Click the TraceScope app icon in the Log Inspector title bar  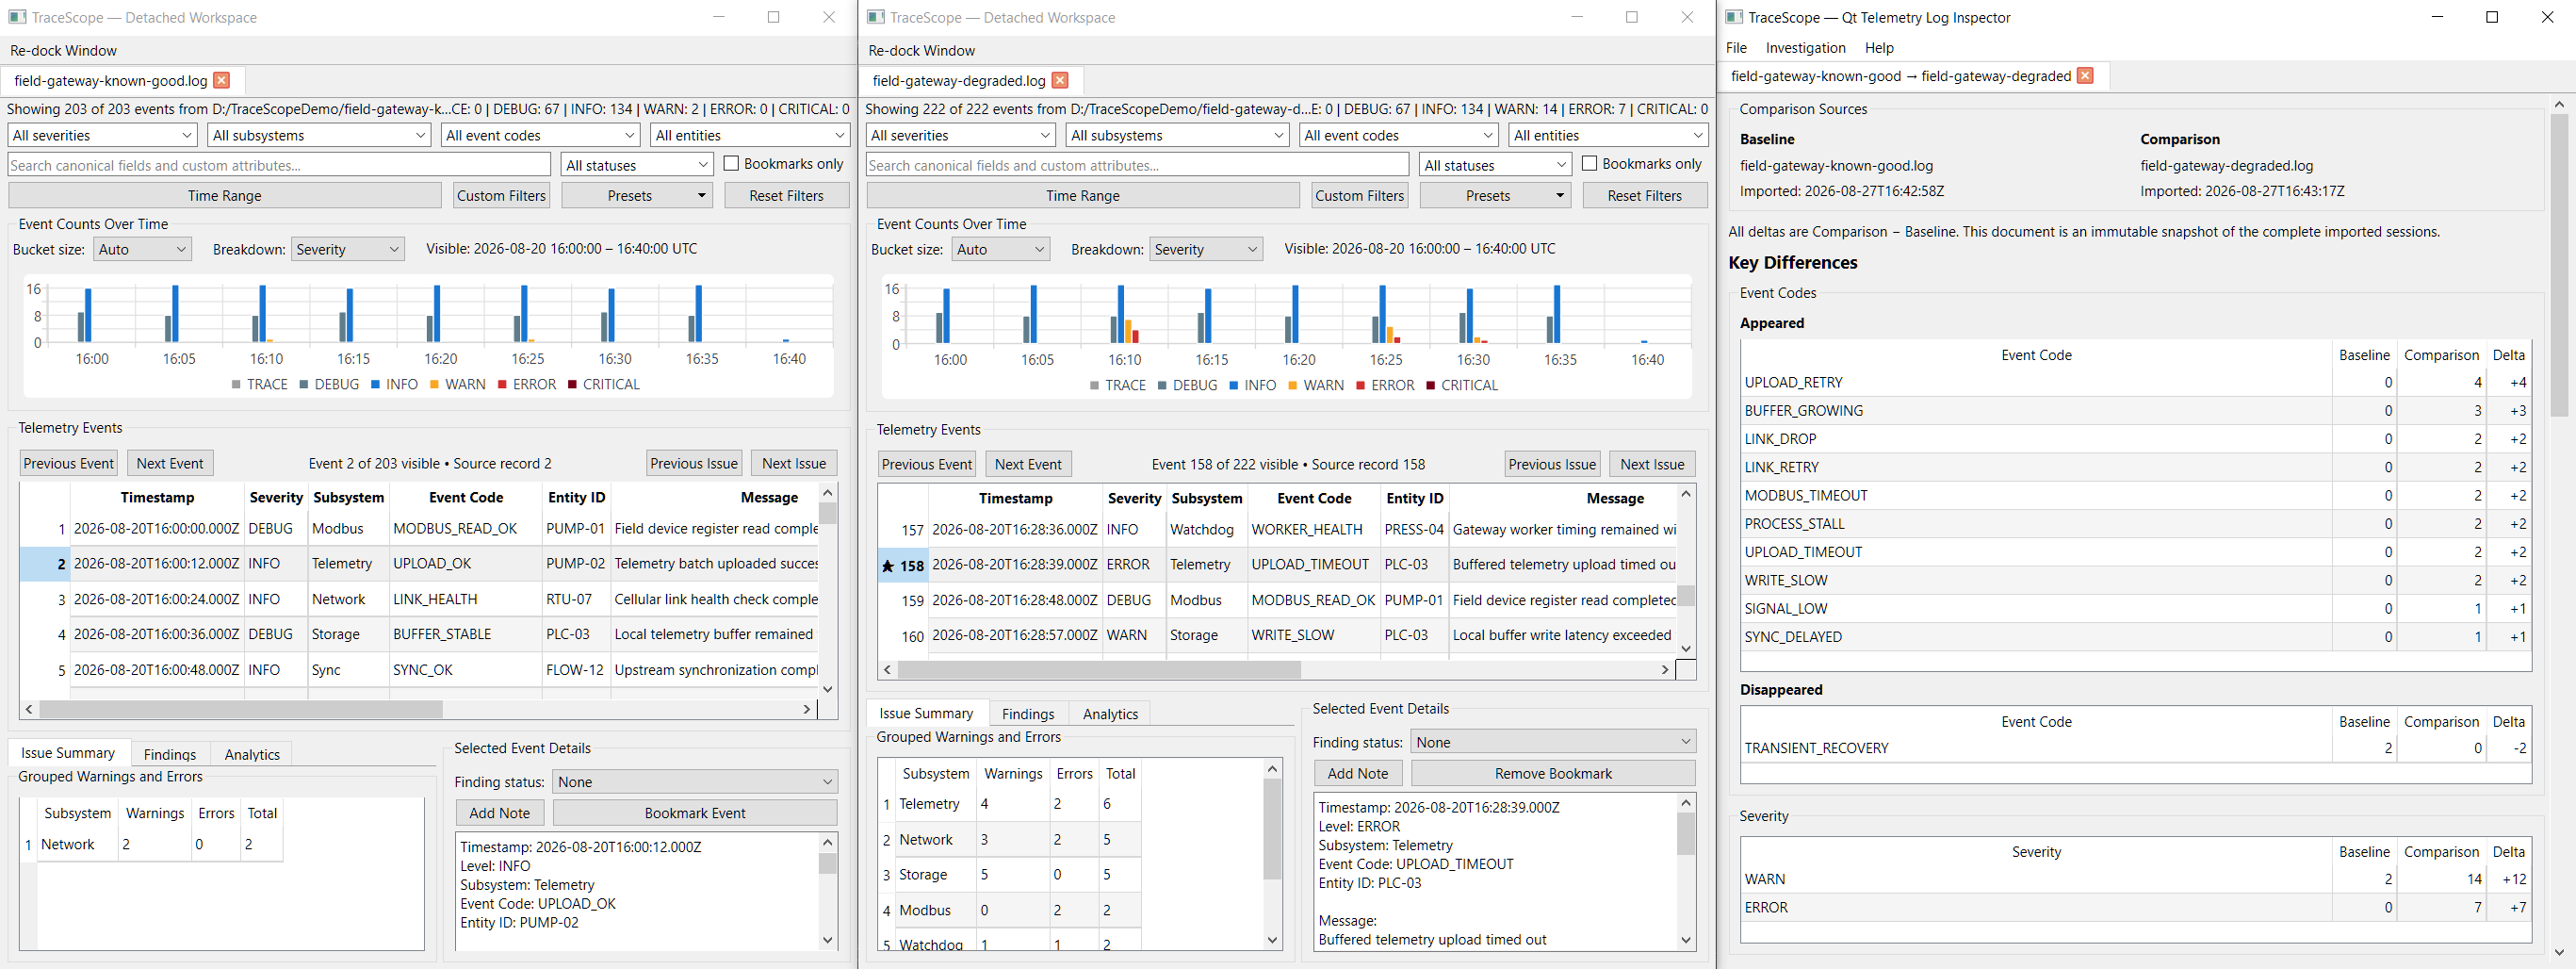[1734, 17]
